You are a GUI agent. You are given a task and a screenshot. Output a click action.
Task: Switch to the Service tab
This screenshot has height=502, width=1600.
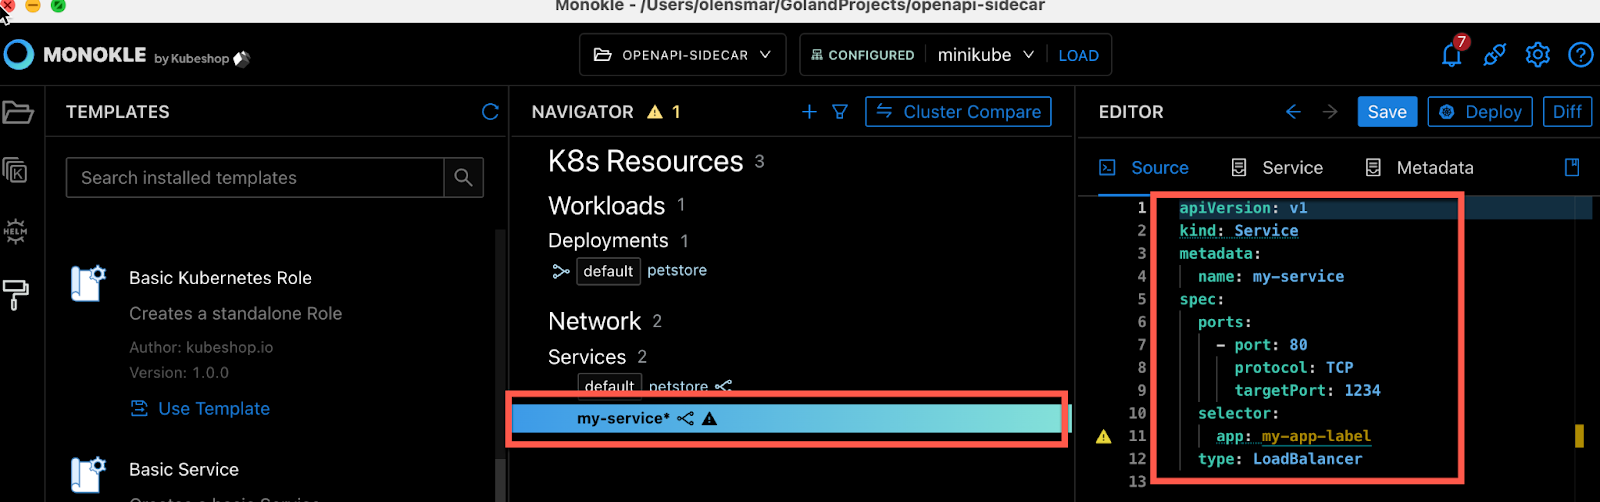1277,168
